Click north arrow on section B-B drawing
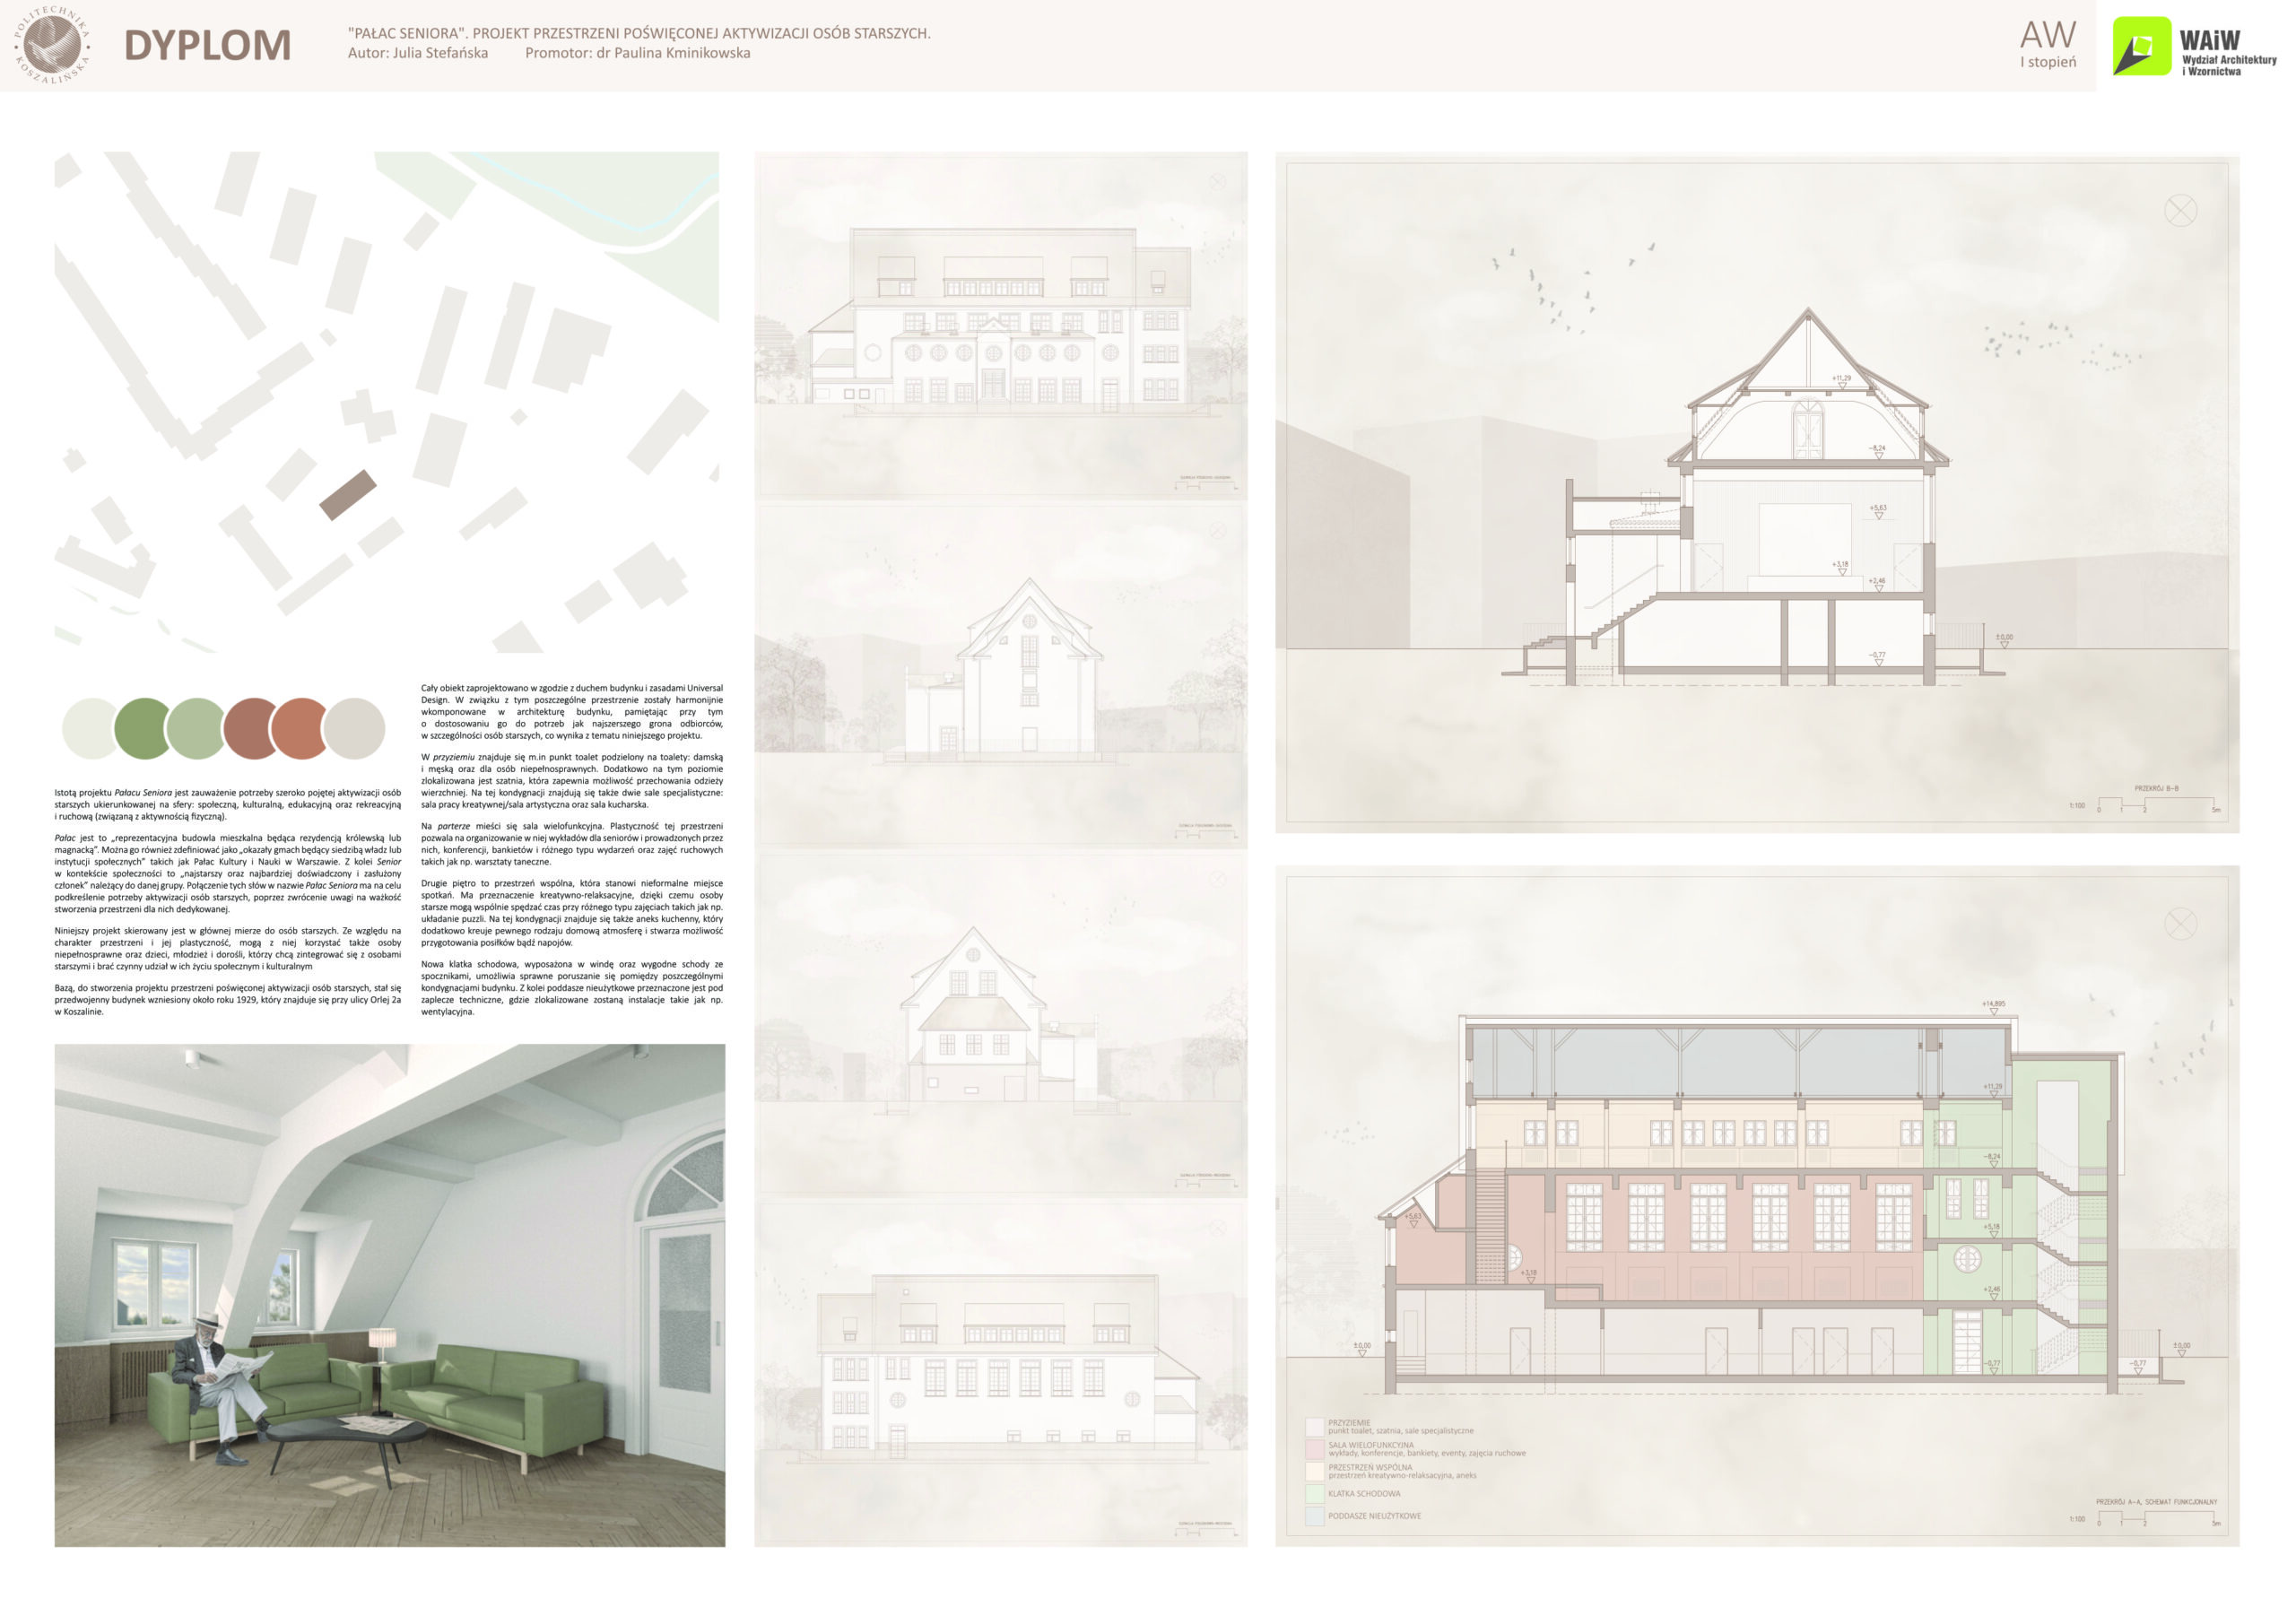 point(2179,210)
